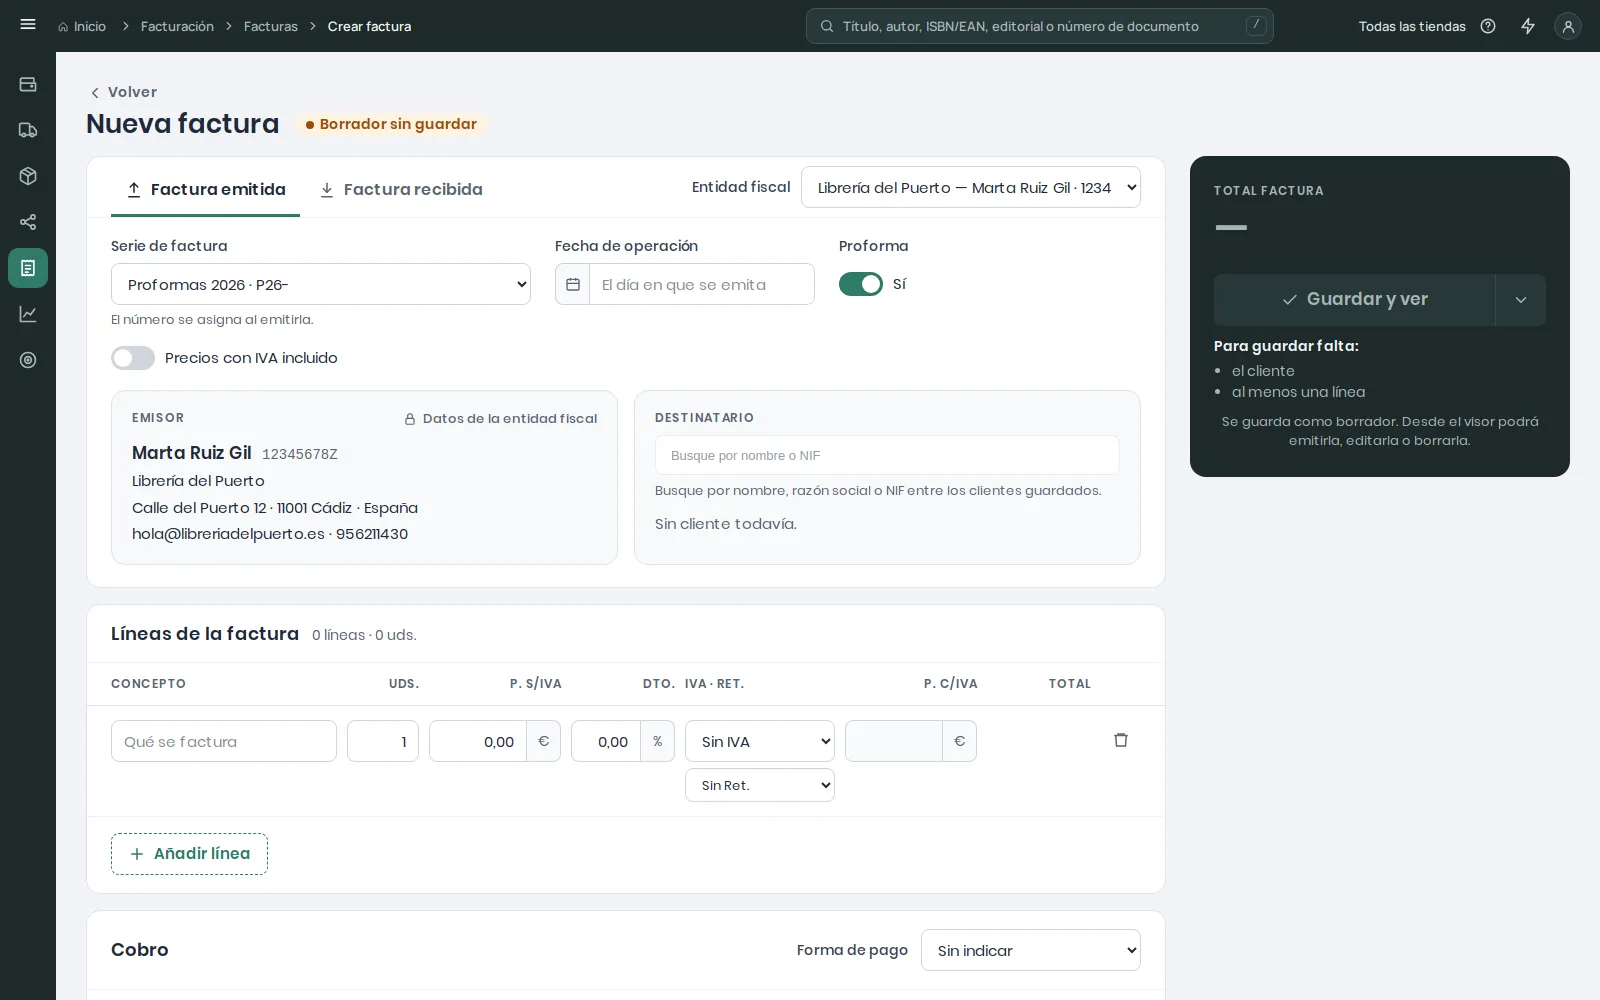Viewport: 1600px width, 1000px height.
Task: Open the Serie de factura dropdown
Action: coord(321,284)
